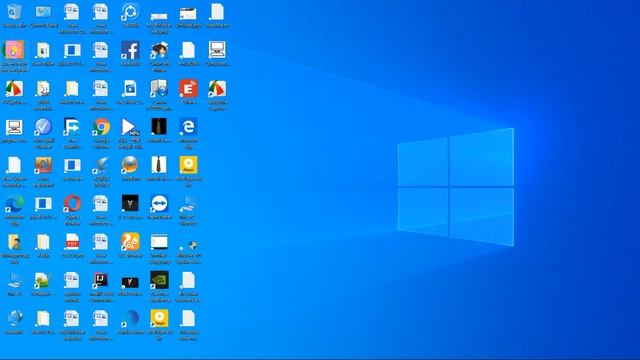Open the orange globe browser shortcut

(x=130, y=165)
